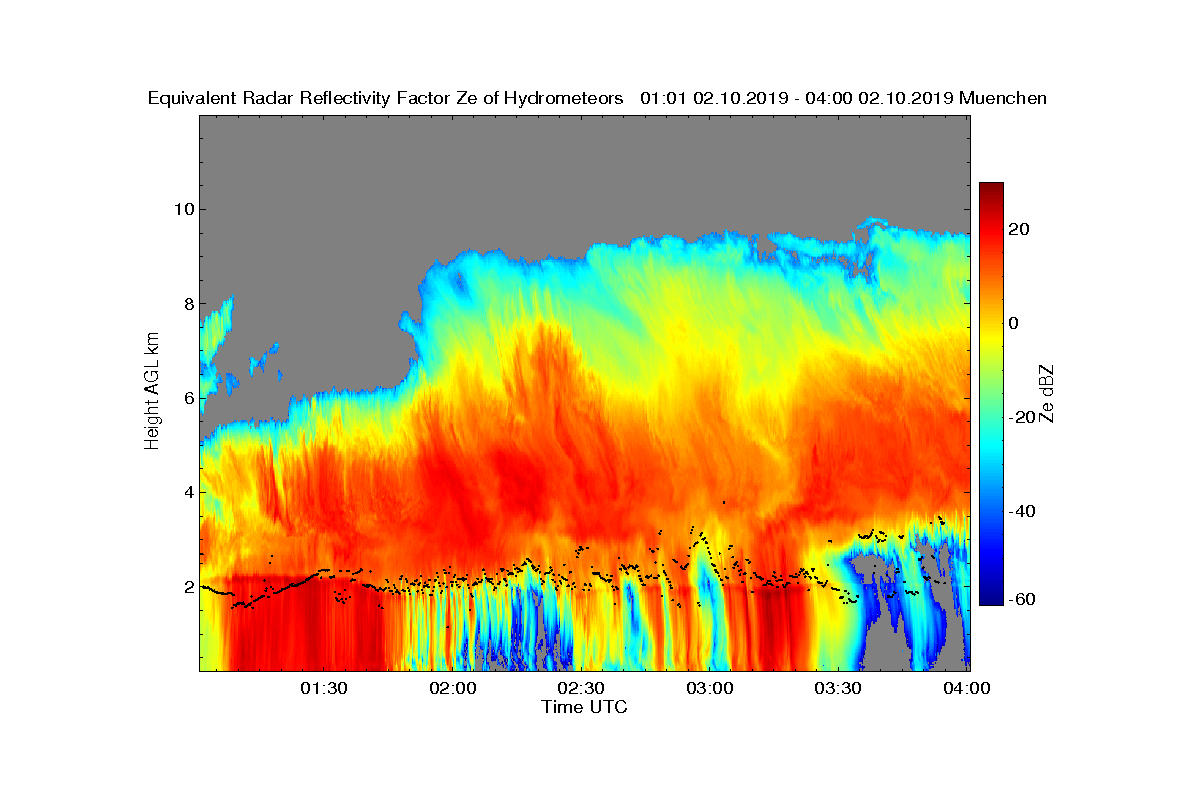Click the Height AGL km axis title
1200x800 pixels.
tap(152, 392)
